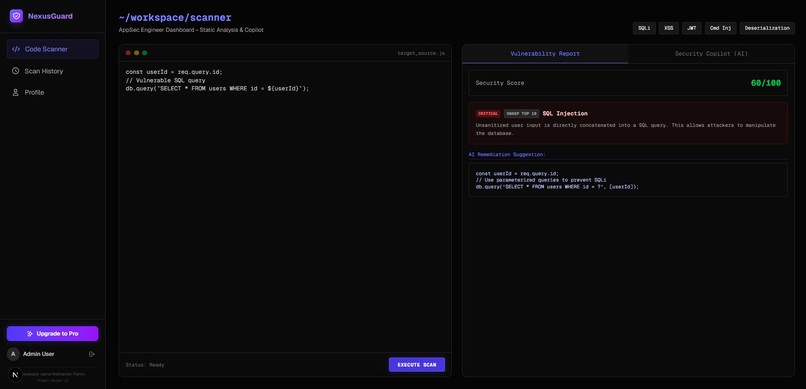
Task: Click the yellow window dot in the editor
Action: click(136, 53)
